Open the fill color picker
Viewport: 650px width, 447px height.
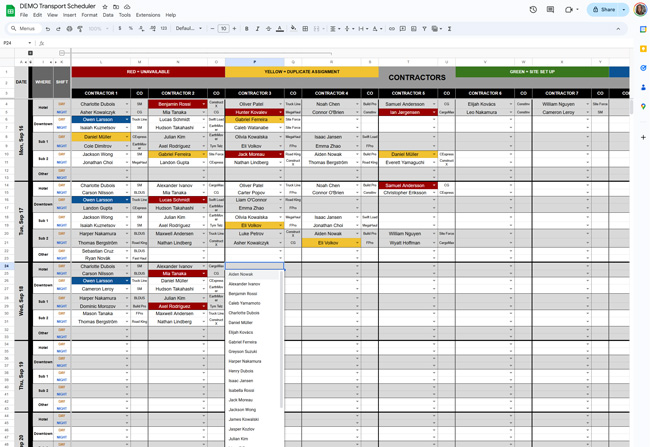pyautogui.click(x=293, y=29)
